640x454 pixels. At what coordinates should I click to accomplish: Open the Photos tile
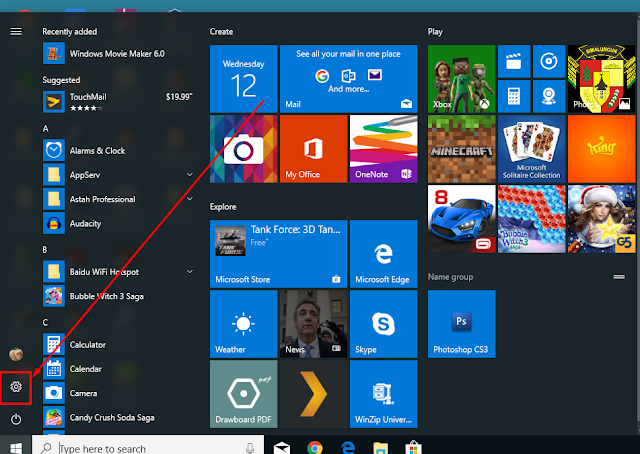point(602,79)
